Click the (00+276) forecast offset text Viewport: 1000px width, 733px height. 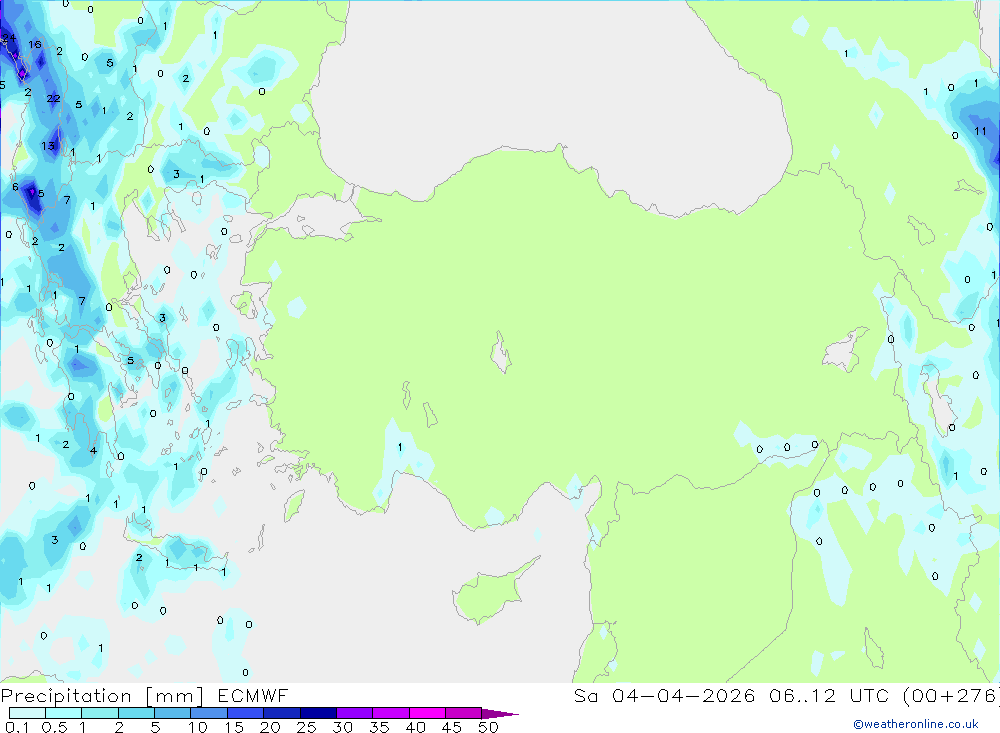point(950,695)
